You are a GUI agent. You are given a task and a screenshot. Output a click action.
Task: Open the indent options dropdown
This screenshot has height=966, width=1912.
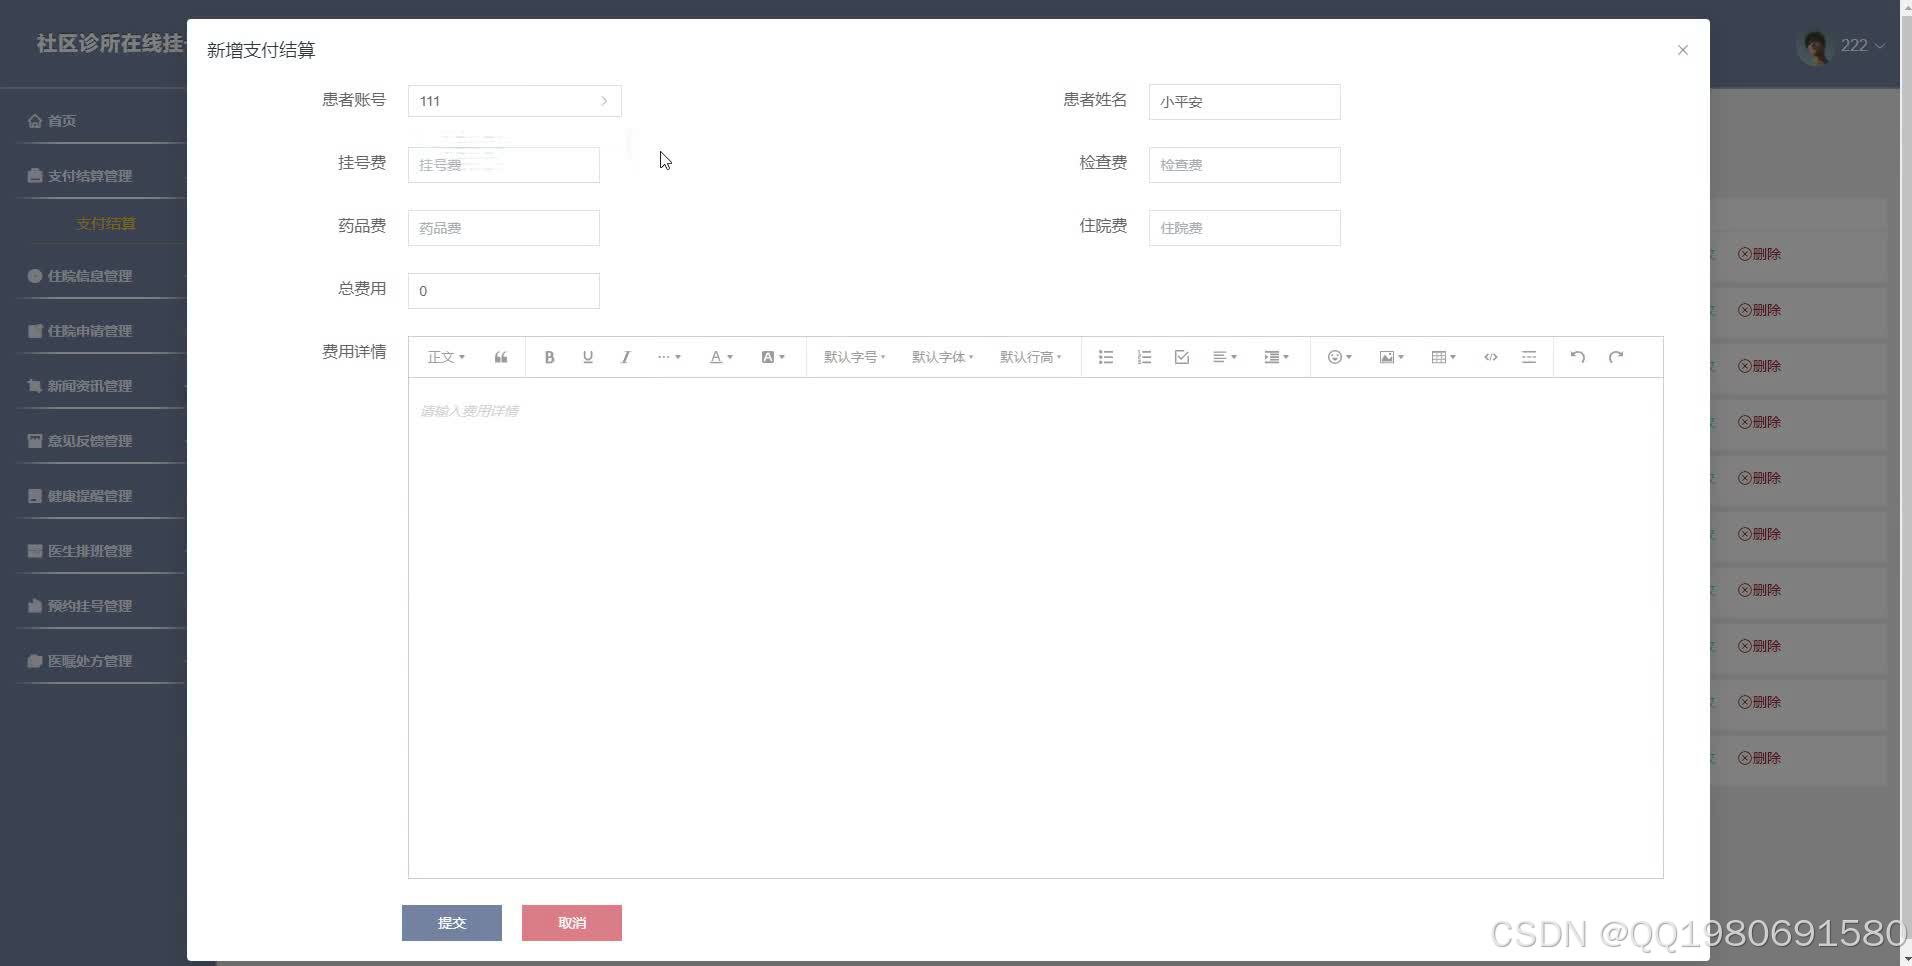tap(1277, 357)
